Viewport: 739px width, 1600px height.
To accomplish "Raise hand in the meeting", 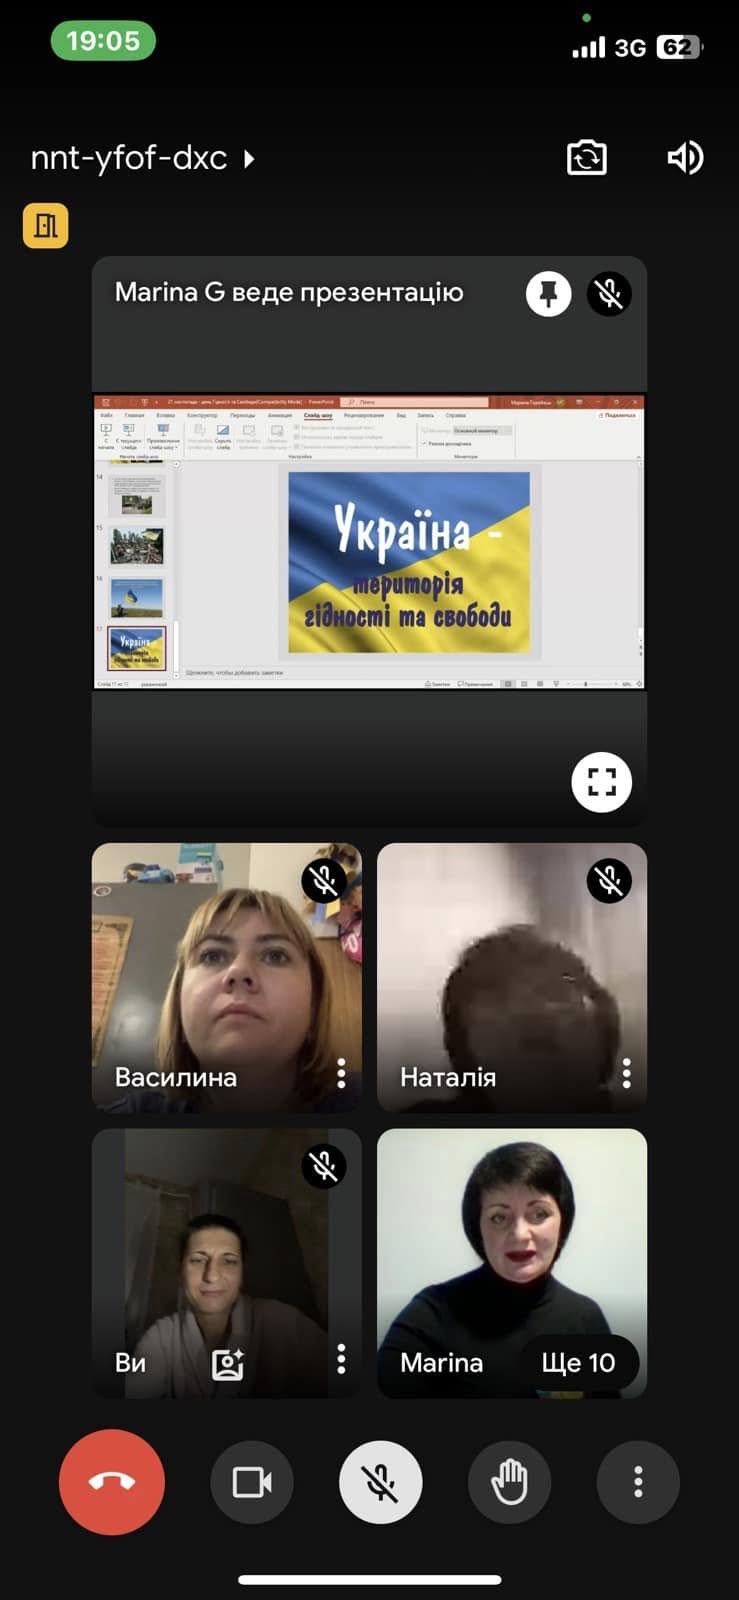I will coord(509,1482).
